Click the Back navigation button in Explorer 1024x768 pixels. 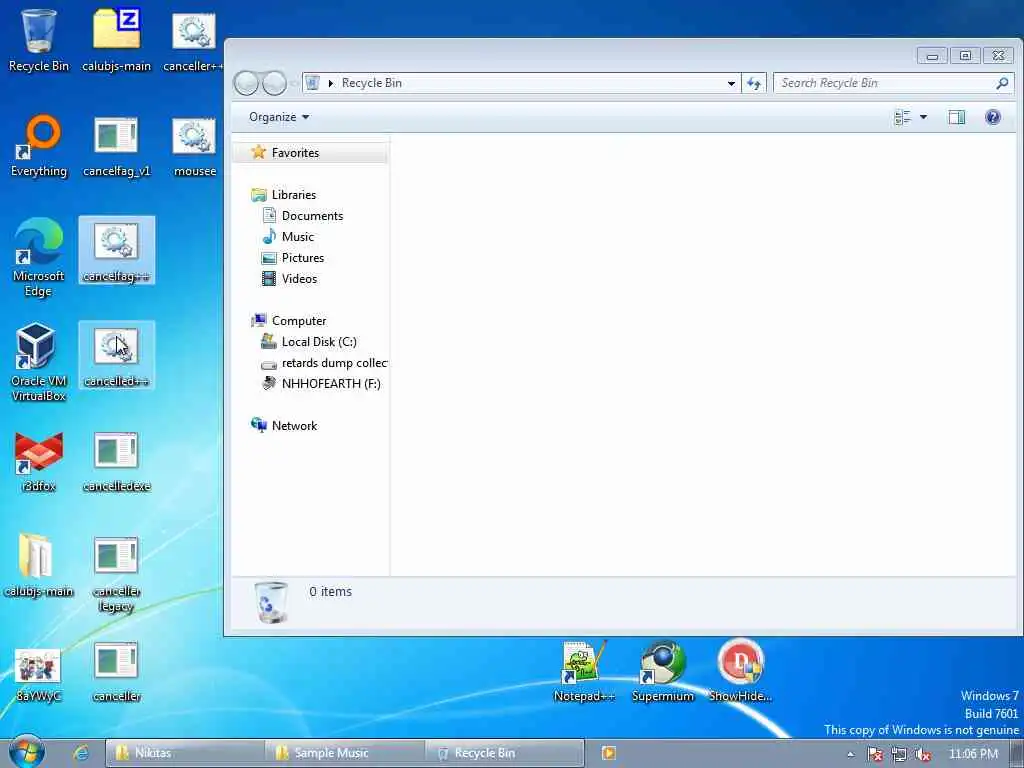(x=246, y=83)
